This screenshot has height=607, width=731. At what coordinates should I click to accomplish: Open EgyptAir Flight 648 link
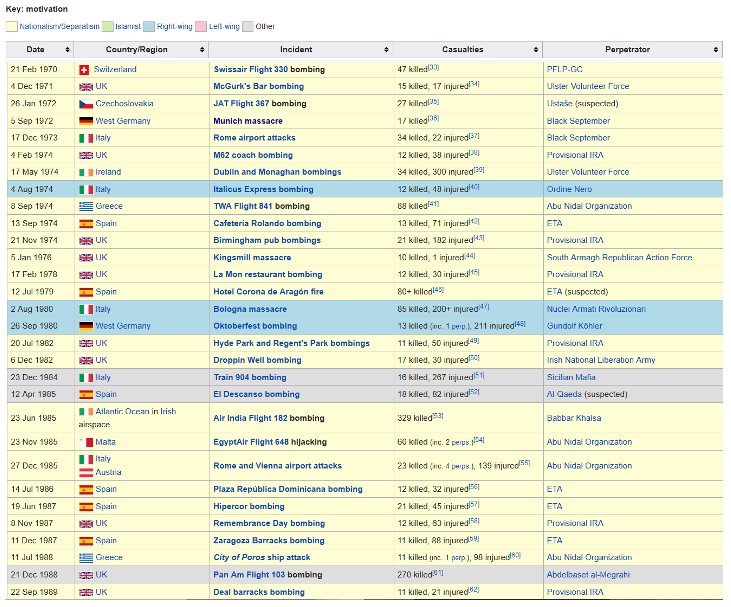(x=251, y=442)
